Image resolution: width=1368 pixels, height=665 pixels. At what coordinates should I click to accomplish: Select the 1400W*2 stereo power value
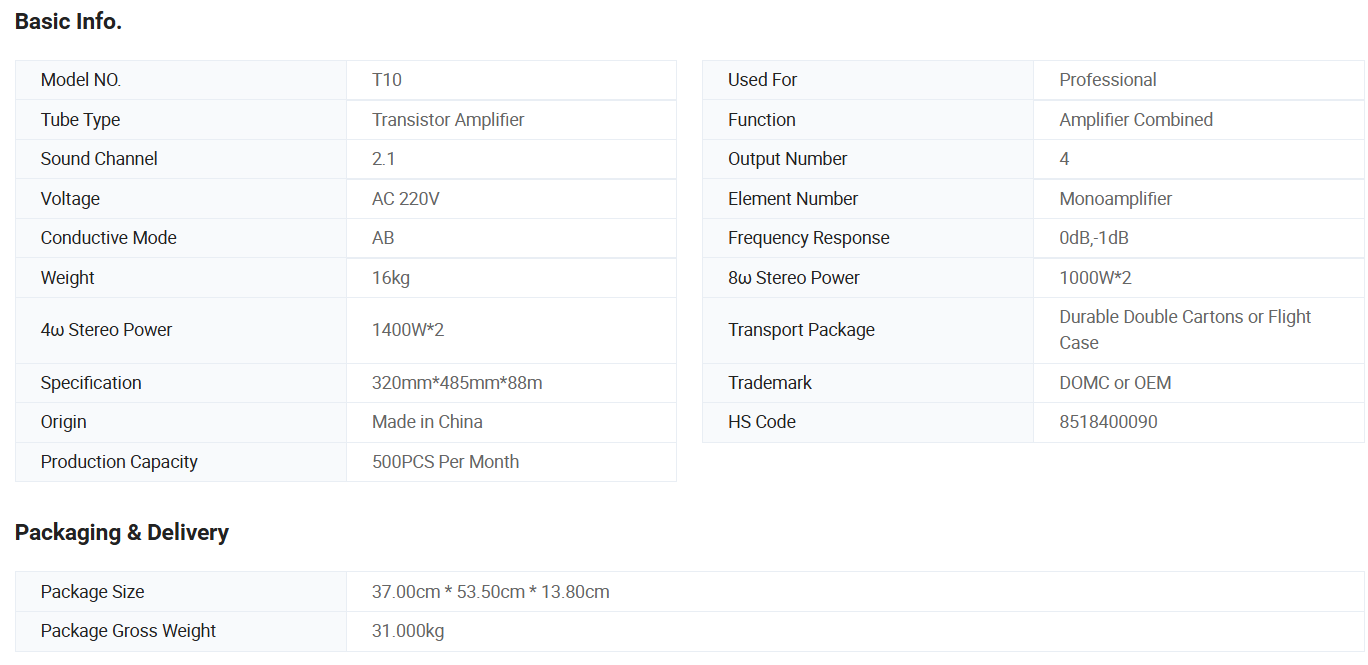click(x=408, y=330)
